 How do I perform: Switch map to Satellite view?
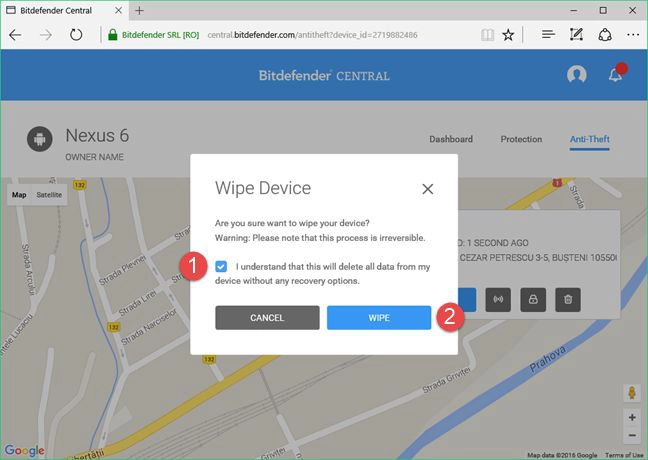[x=49, y=195]
